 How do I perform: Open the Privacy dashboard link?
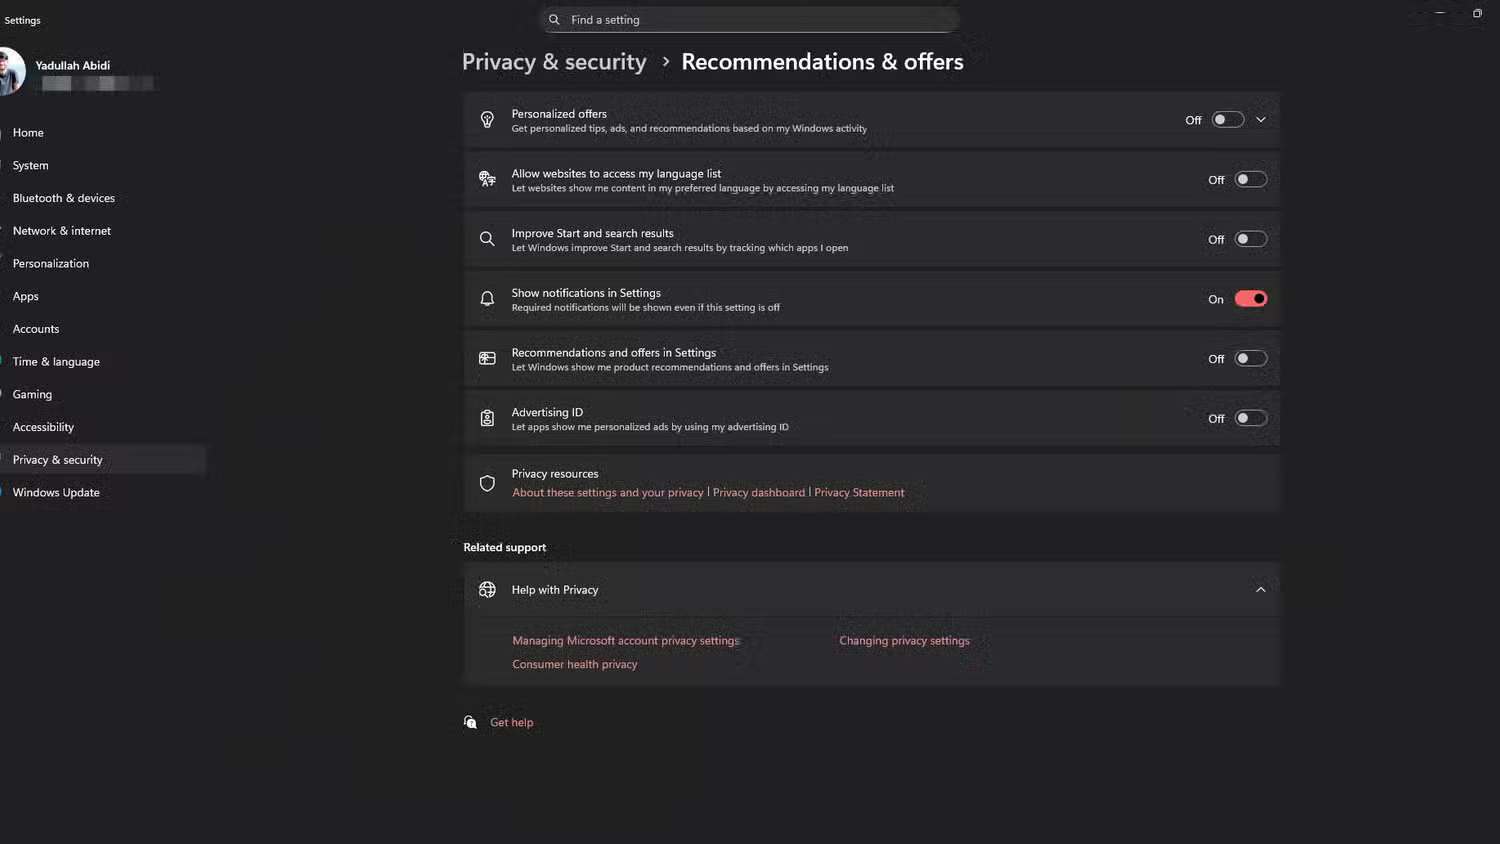[759, 492]
